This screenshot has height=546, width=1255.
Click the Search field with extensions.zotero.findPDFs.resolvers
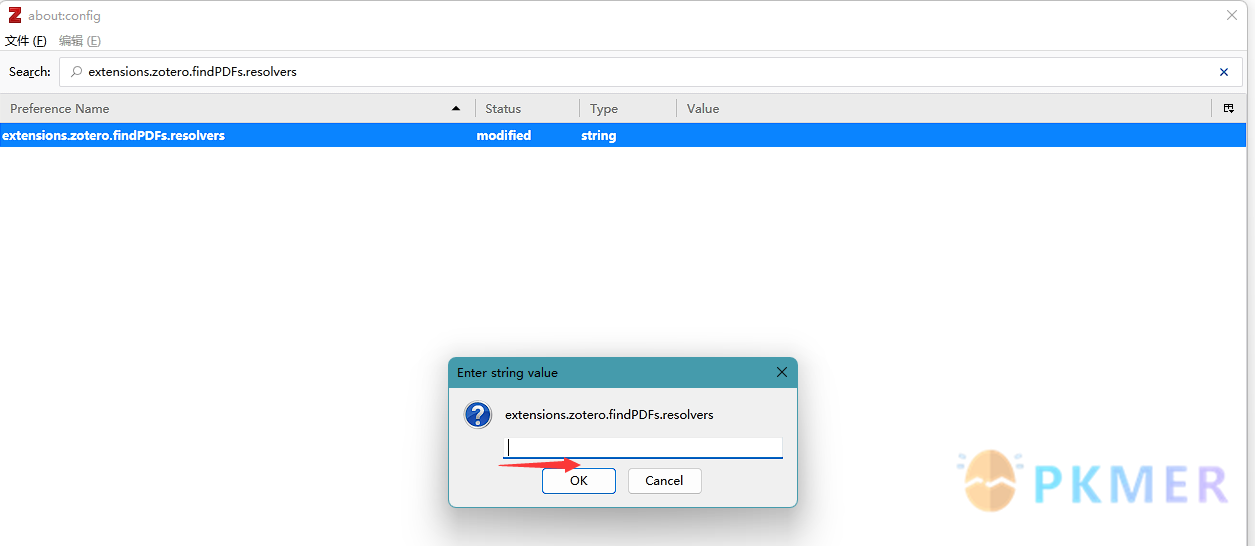[x=650, y=72]
